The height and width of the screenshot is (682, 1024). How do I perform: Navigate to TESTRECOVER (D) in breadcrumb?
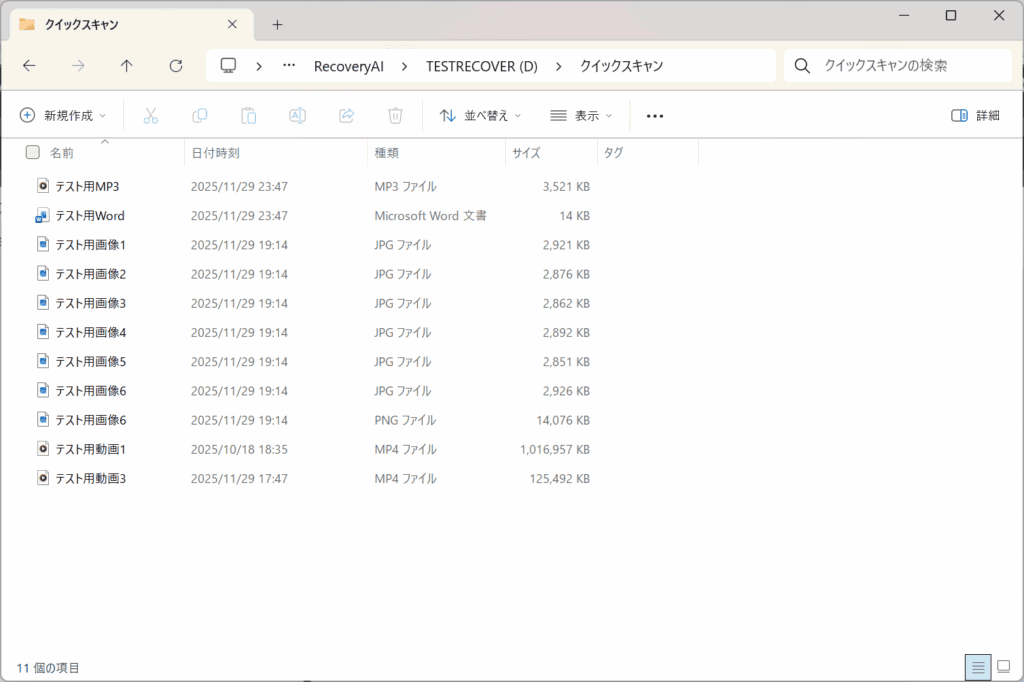[x=481, y=66]
